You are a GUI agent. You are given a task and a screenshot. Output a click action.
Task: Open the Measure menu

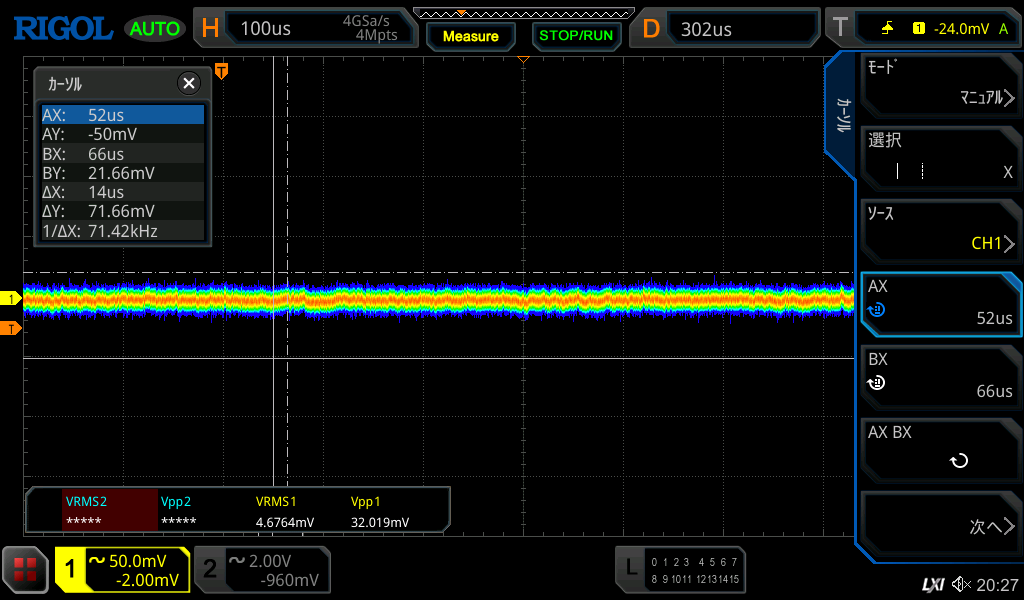(x=470, y=36)
